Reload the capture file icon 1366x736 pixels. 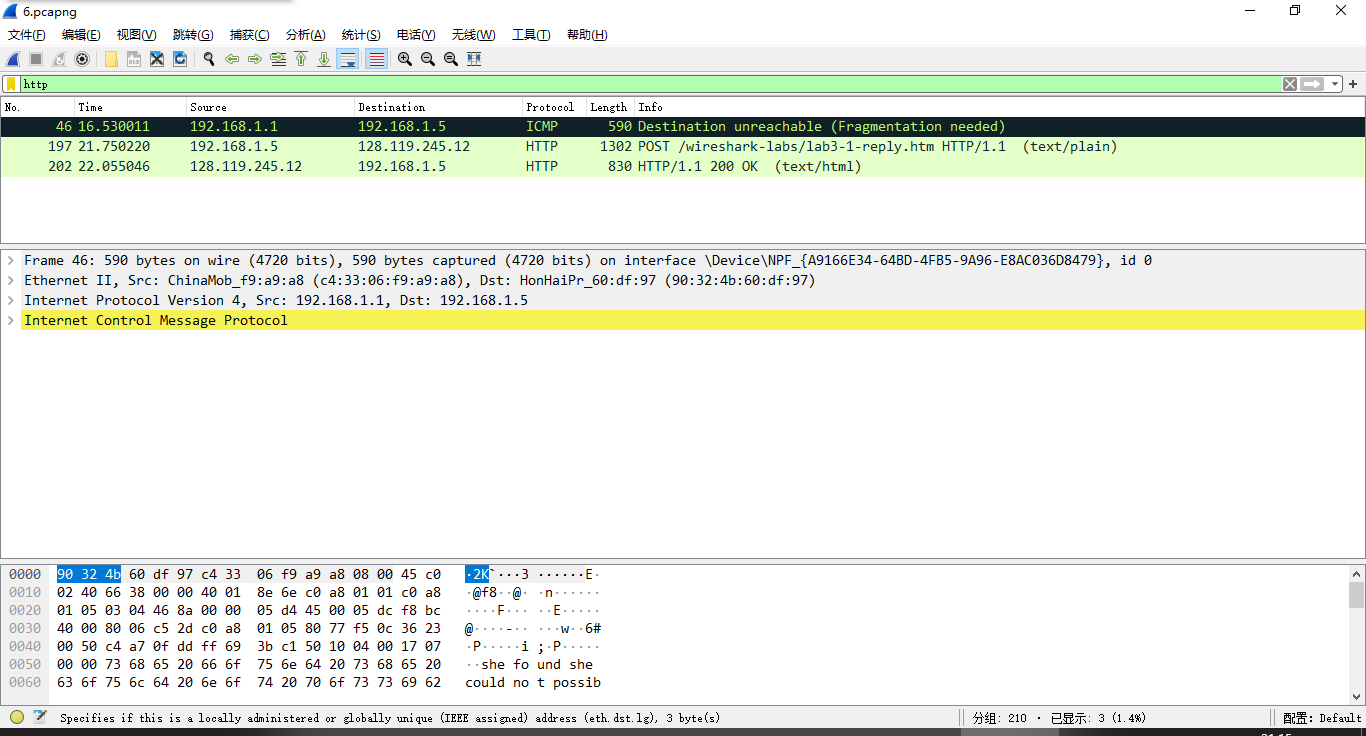pos(180,59)
